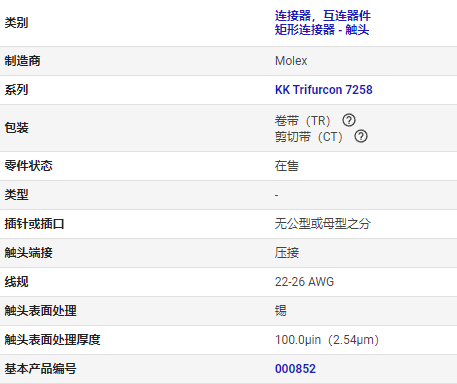Click the 100.0µin (2.54µm) thickness value
The image size is (457, 384).
[327, 340]
